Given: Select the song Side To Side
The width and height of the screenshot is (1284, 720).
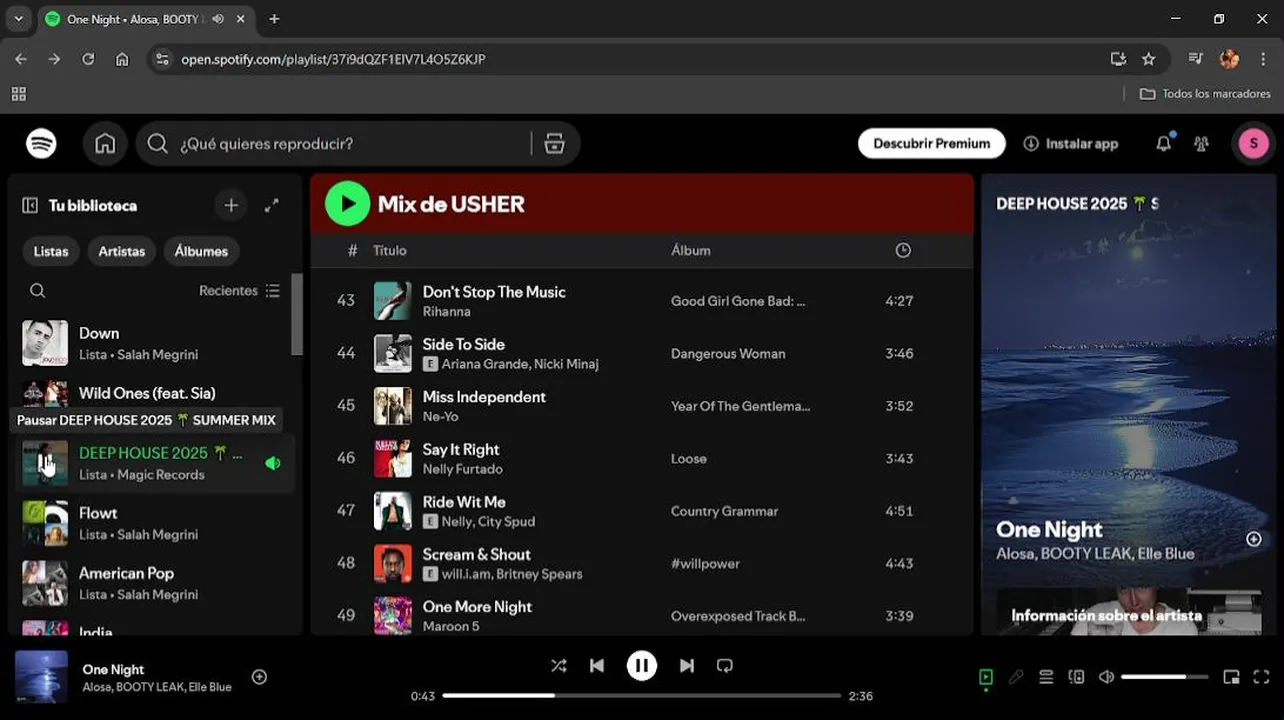Looking at the screenshot, I should pos(463,344).
